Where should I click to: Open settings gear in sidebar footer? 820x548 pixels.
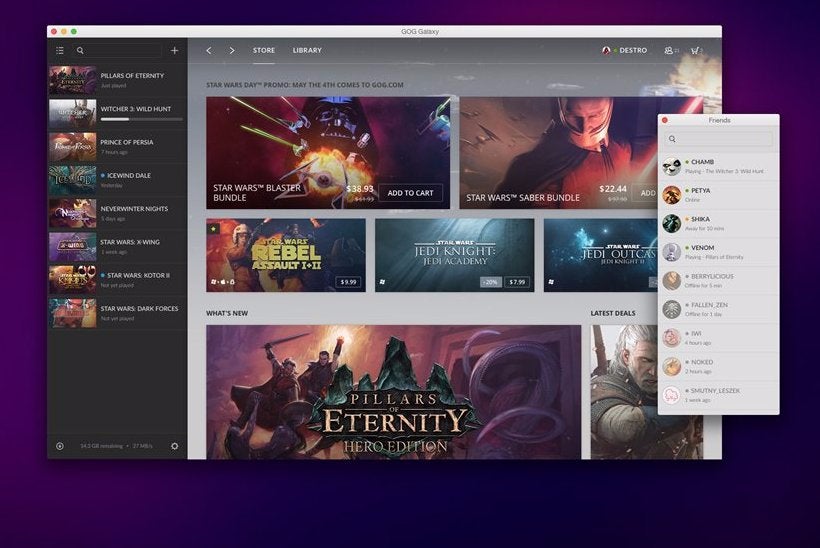pyautogui.click(x=175, y=446)
